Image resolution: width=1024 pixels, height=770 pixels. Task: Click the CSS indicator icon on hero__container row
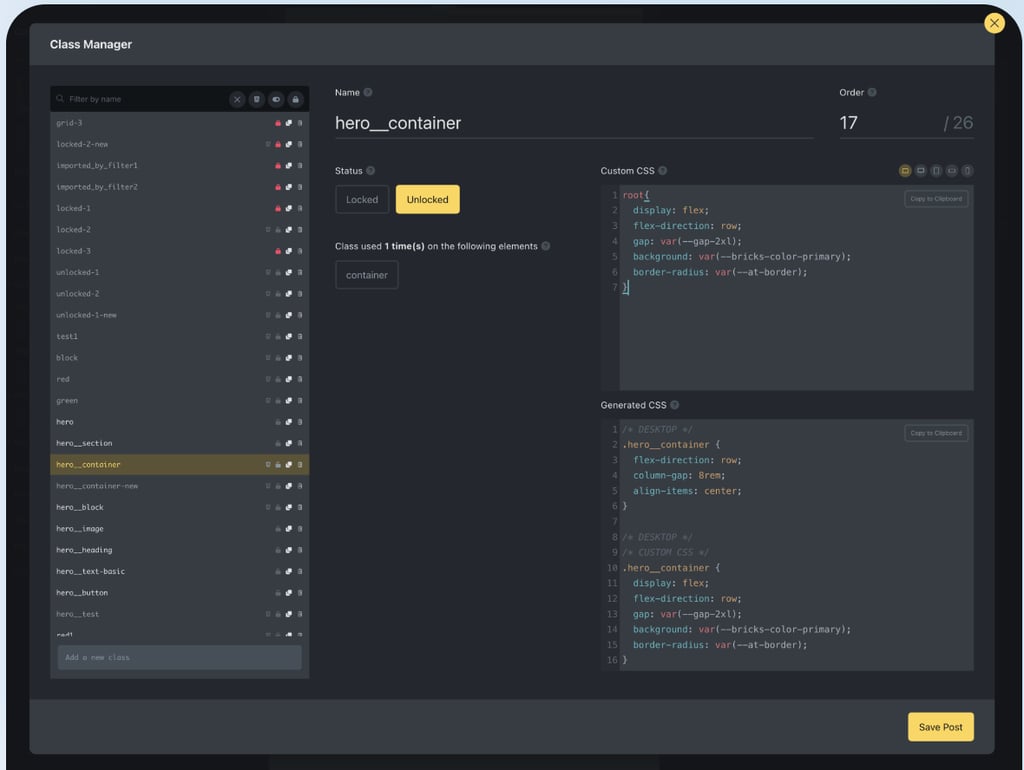point(268,465)
